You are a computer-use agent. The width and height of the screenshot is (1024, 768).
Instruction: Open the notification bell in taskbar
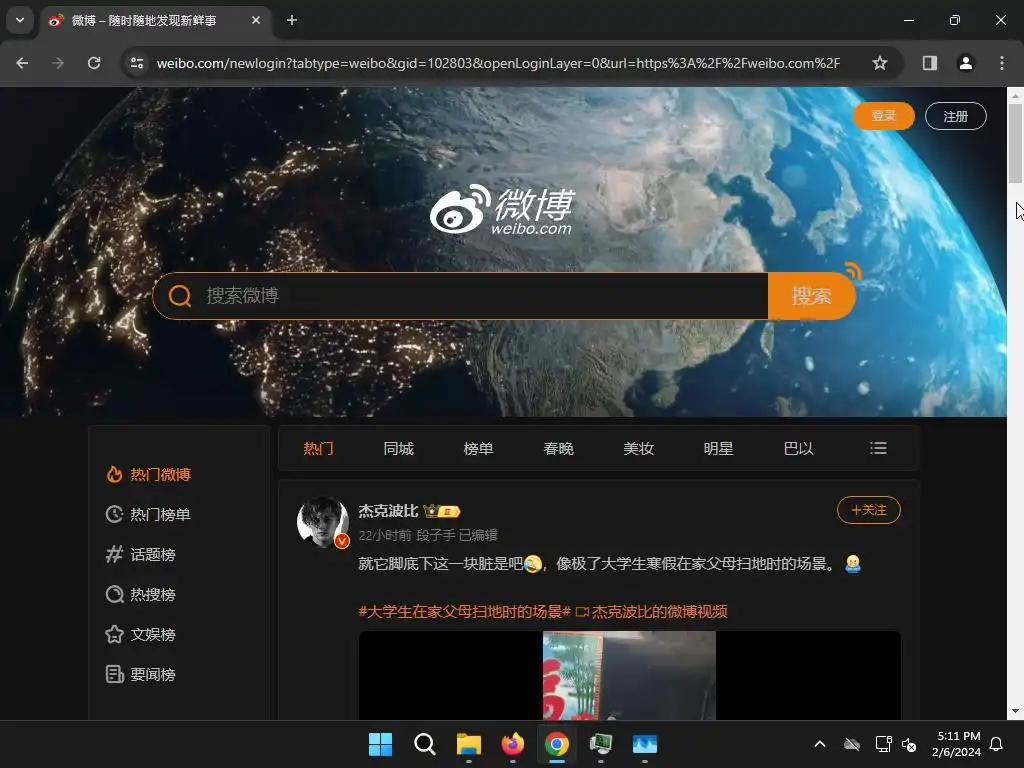coord(996,744)
